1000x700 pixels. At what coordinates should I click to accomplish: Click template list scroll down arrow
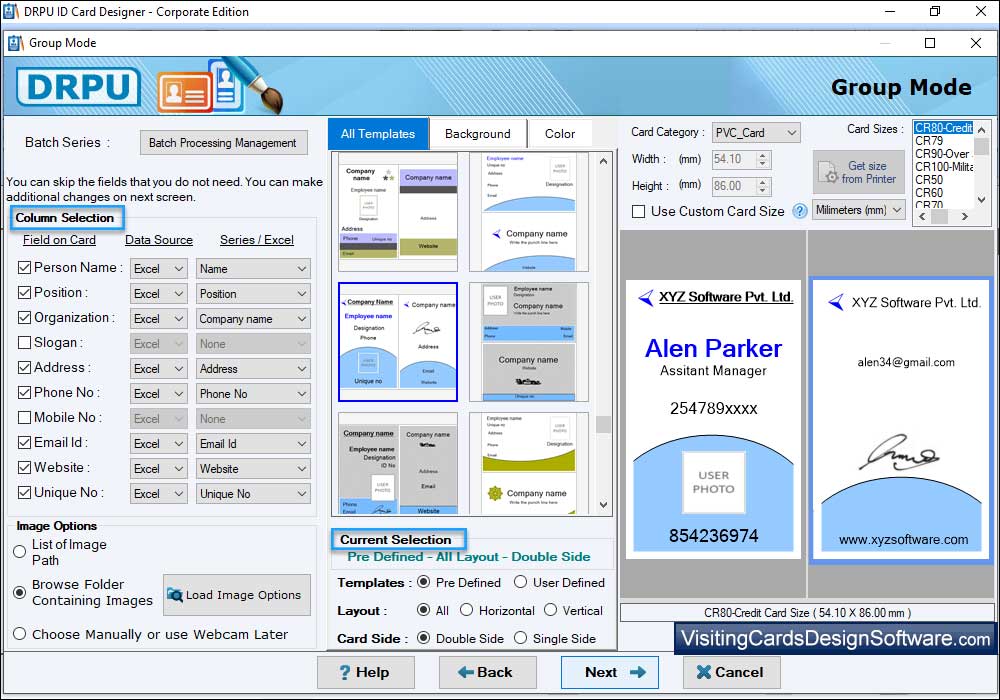[x=603, y=505]
